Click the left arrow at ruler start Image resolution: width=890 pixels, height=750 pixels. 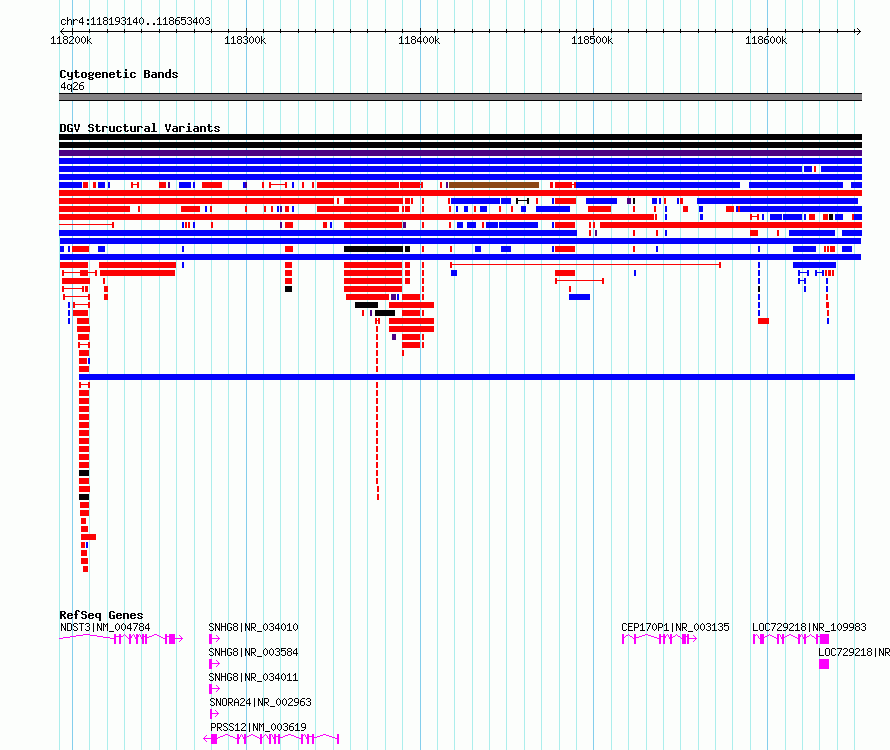tap(62, 31)
